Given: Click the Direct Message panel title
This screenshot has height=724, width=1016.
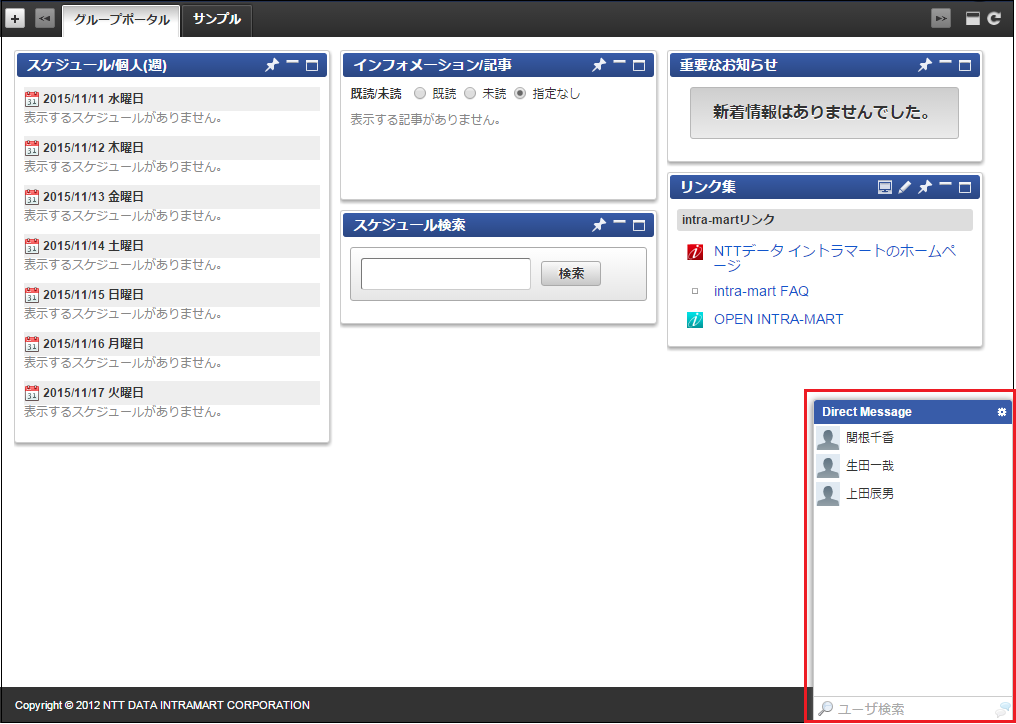Looking at the screenshot, I should (866, 412).
